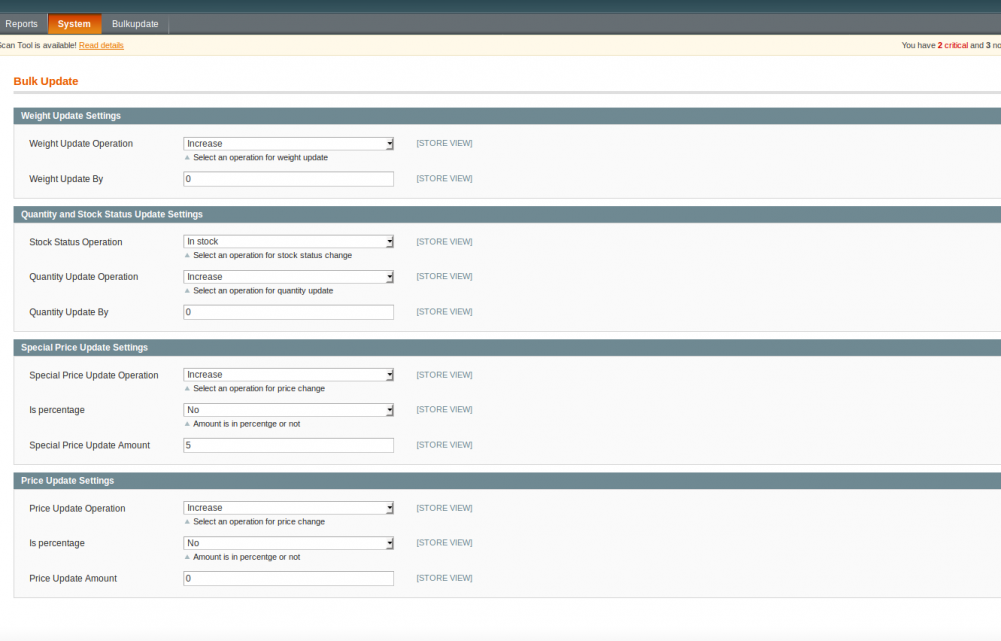Click the Quantity Update By input field

pos(288,311)
